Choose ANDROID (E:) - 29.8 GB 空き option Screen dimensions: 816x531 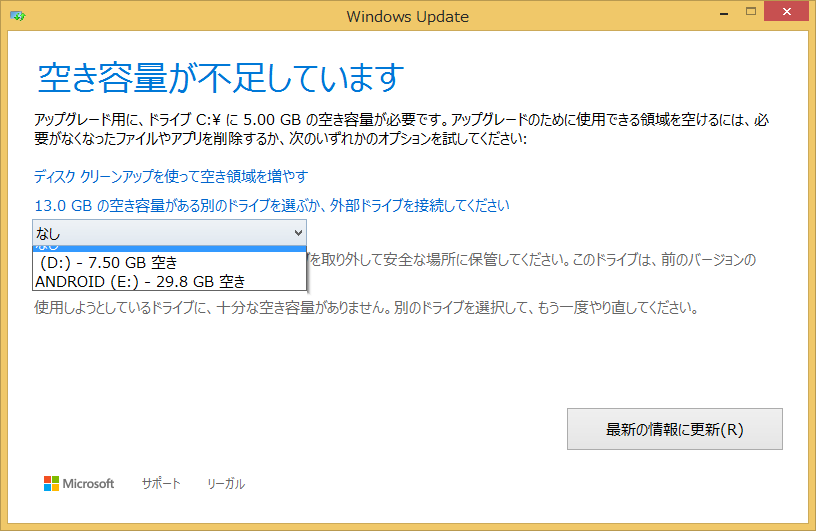click(x=169, y=282)
